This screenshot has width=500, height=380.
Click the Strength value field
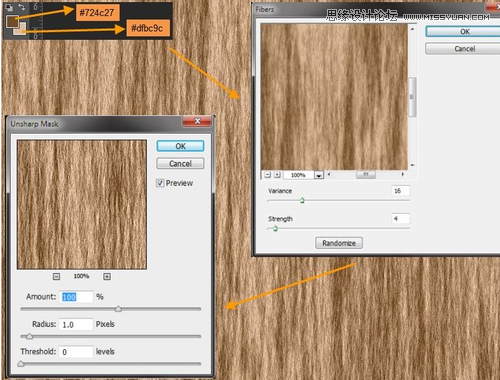401,219
